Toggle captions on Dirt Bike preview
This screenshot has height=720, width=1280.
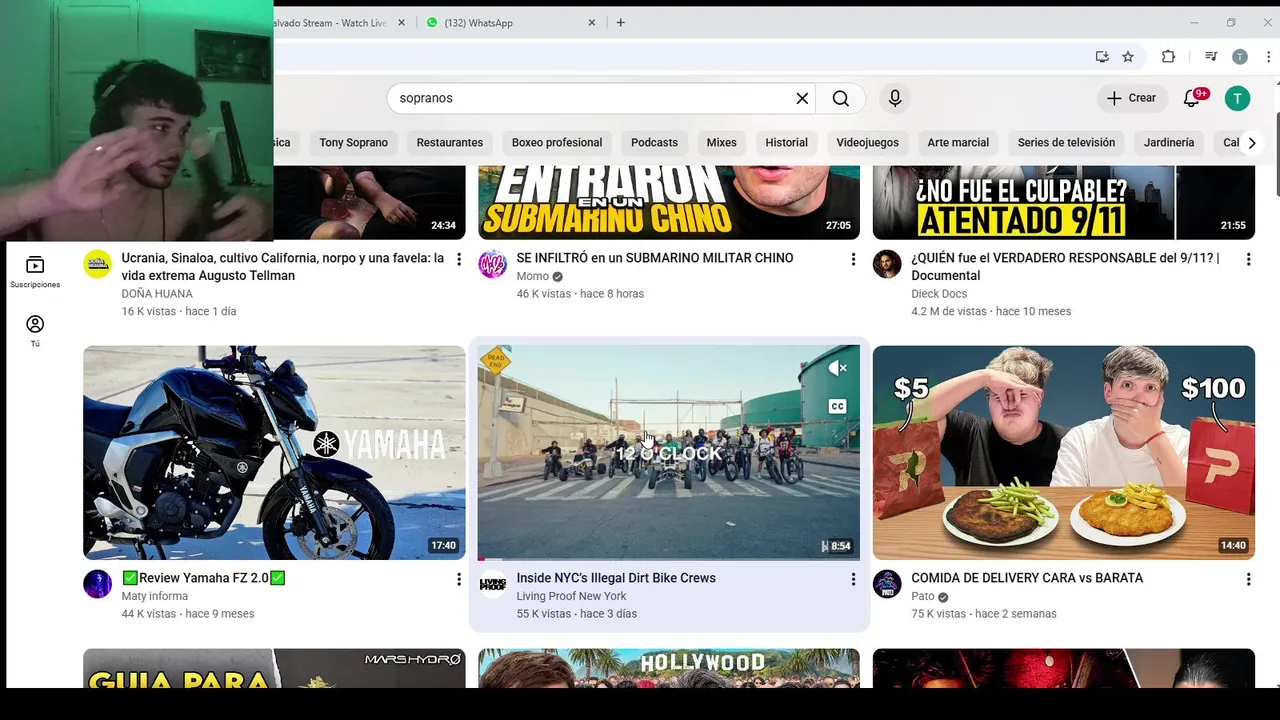click(838, 406)
